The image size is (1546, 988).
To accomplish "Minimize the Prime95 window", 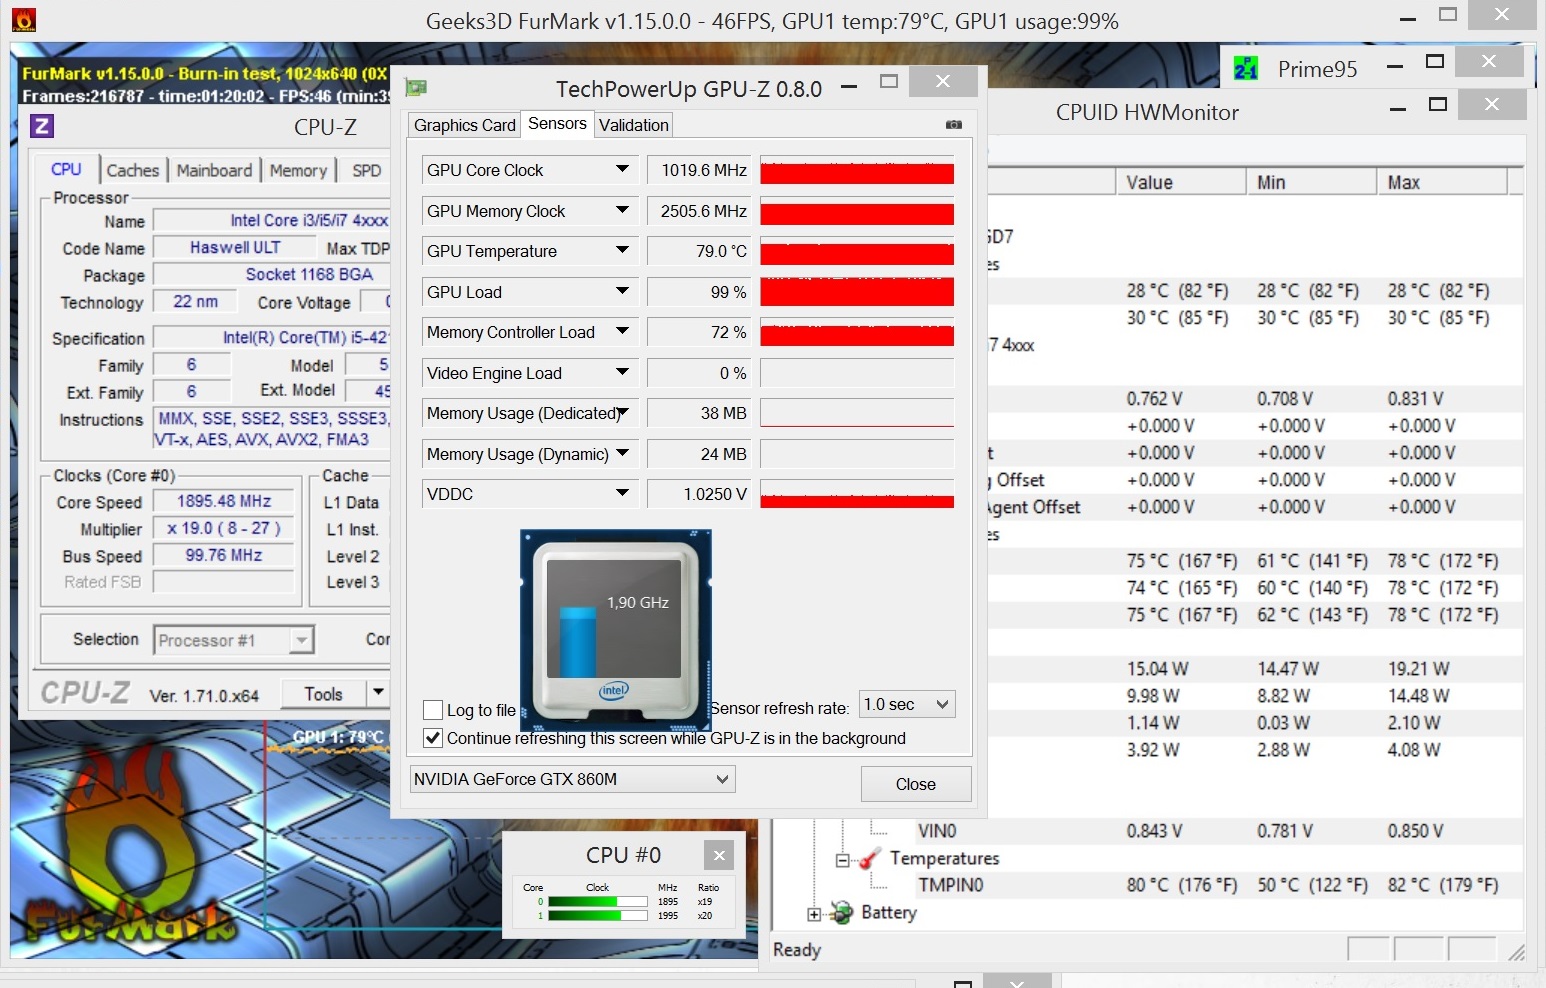I will [1395, 67].
